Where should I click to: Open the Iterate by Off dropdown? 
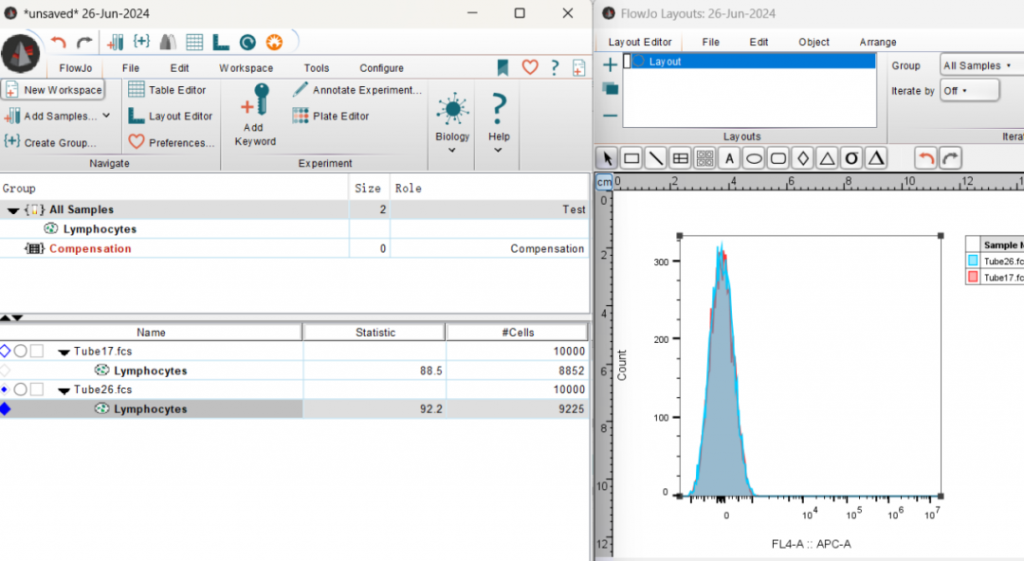pos(969,90)
